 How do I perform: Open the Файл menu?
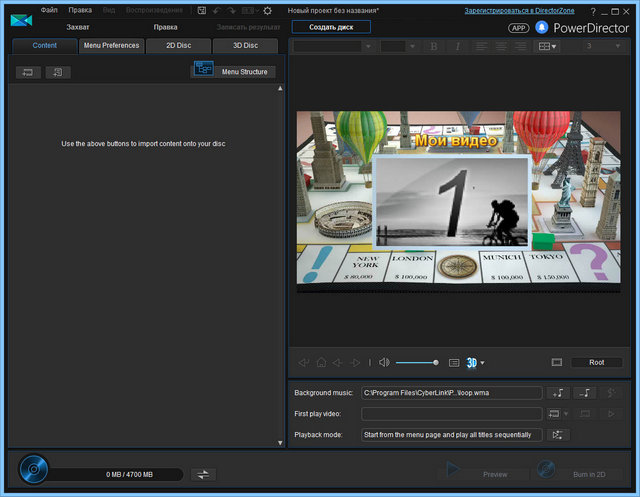pyautogui.click(x=49, y=10)
